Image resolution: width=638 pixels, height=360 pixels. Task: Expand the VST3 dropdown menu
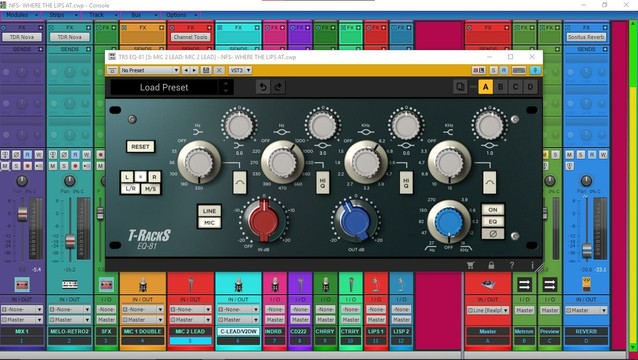[x=240, y=70]
